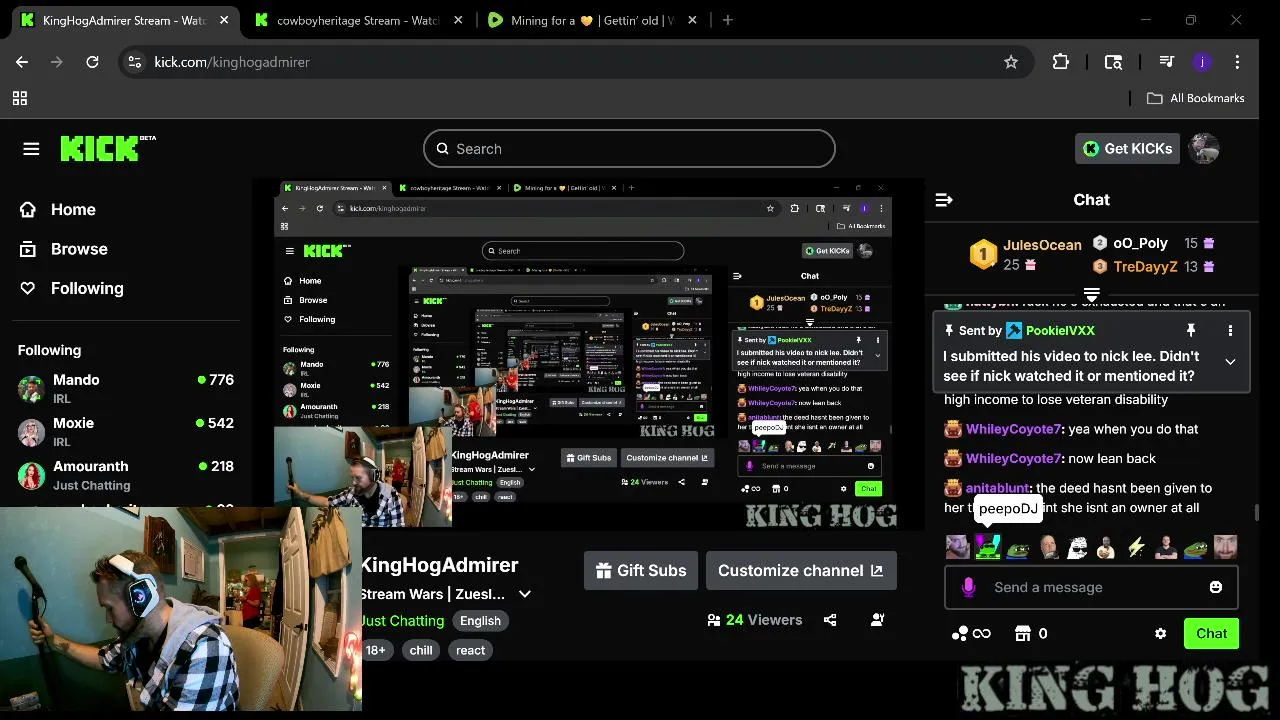Select the peepoDJ emote

click(988, 547)
